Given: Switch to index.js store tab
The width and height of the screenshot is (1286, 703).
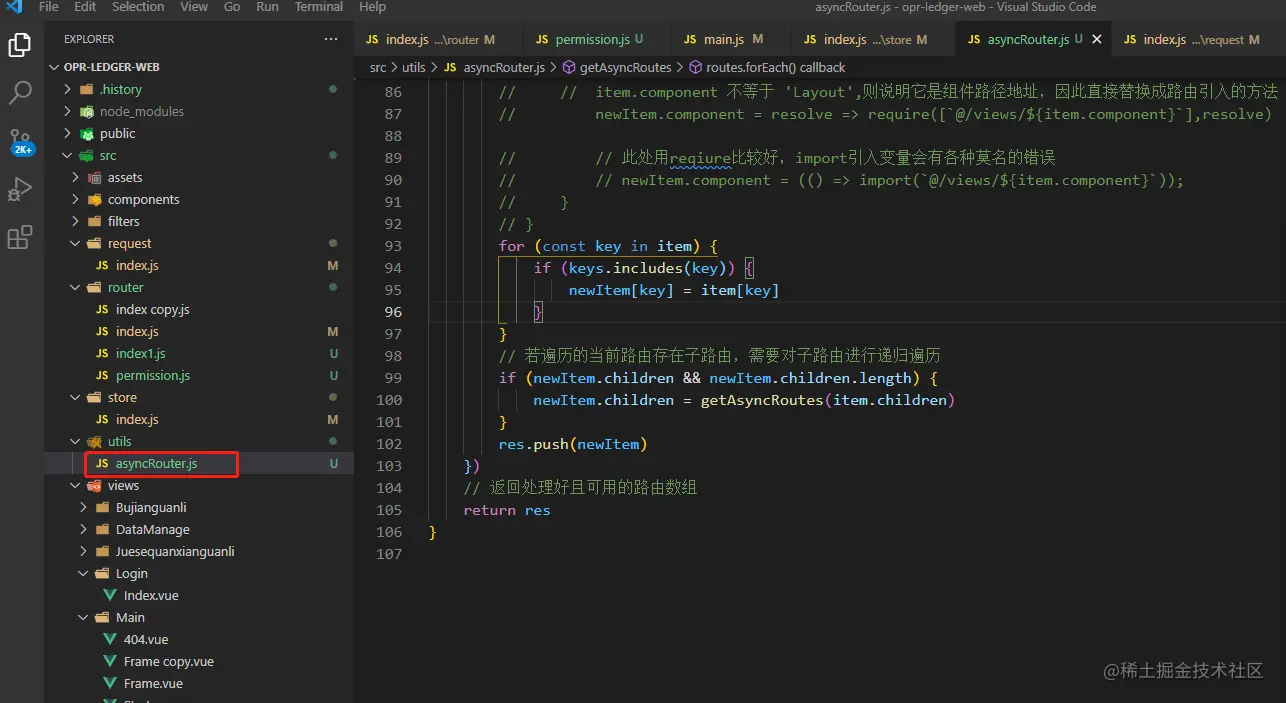Looking at the screenshot, I should tap(874, 40).
